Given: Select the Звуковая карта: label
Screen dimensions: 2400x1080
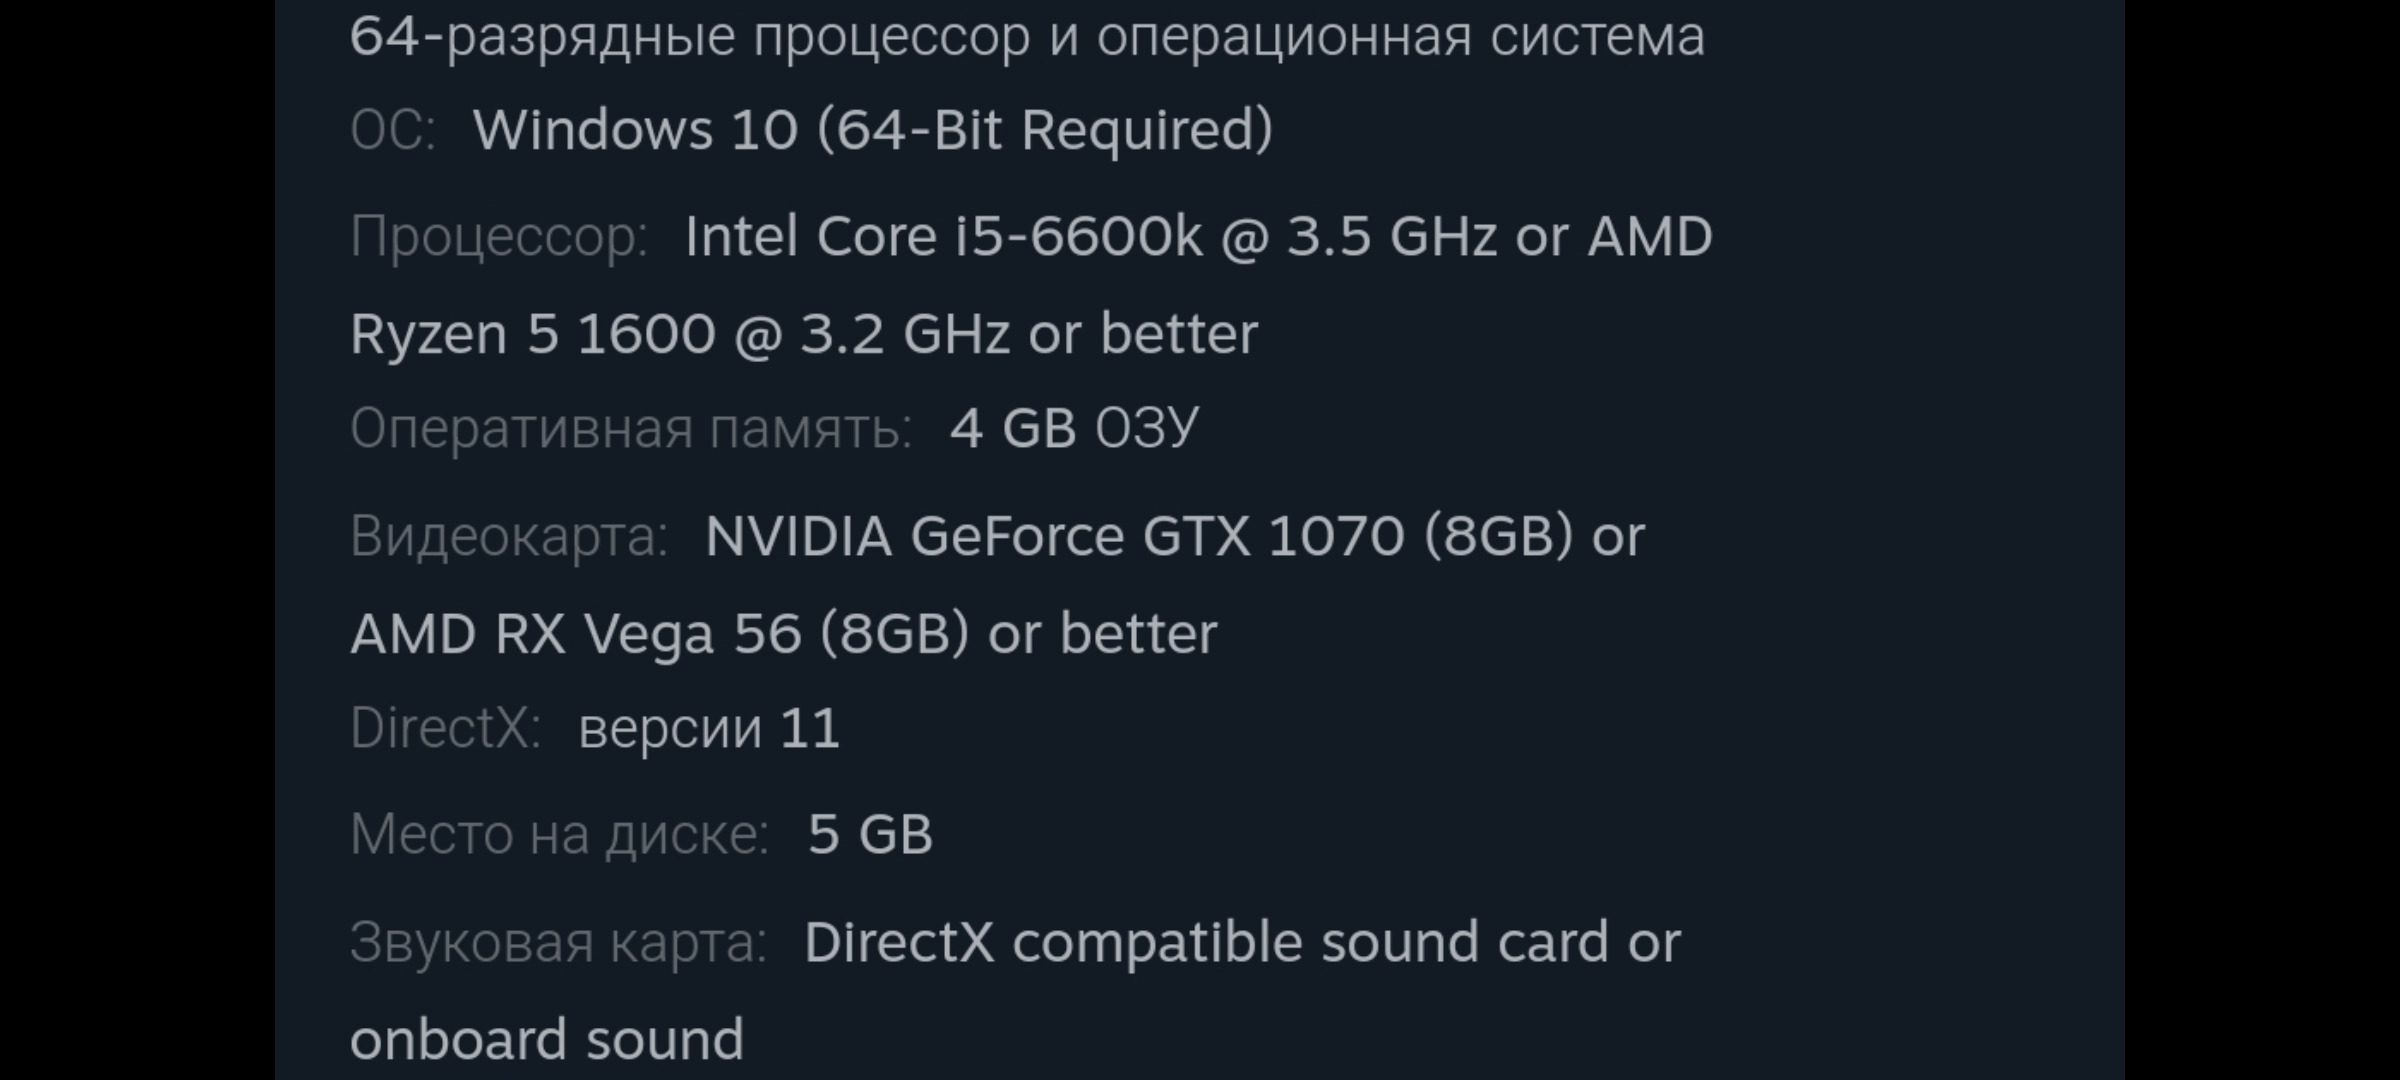Looking at the screenshot, I should [x=558, y=943].
